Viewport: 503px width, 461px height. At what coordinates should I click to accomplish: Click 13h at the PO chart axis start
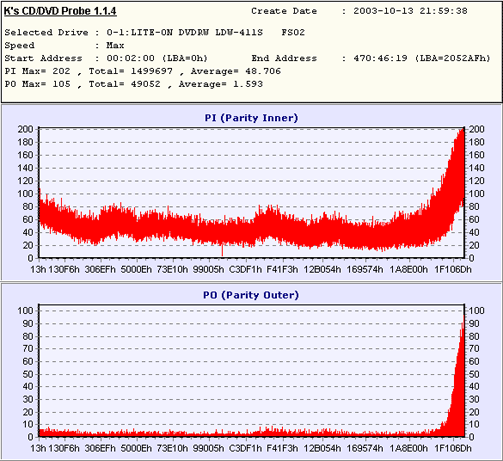point(38,448)
